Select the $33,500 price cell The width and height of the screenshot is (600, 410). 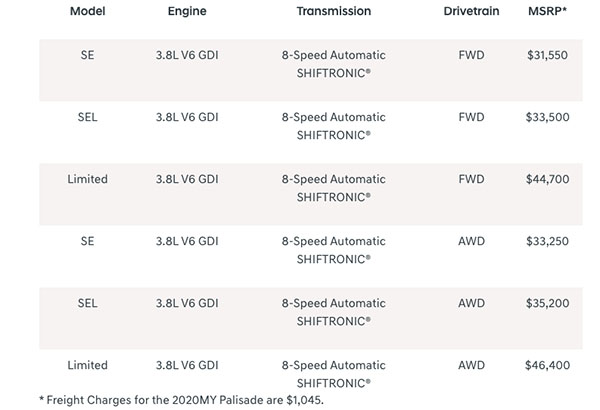pos(547,117)
